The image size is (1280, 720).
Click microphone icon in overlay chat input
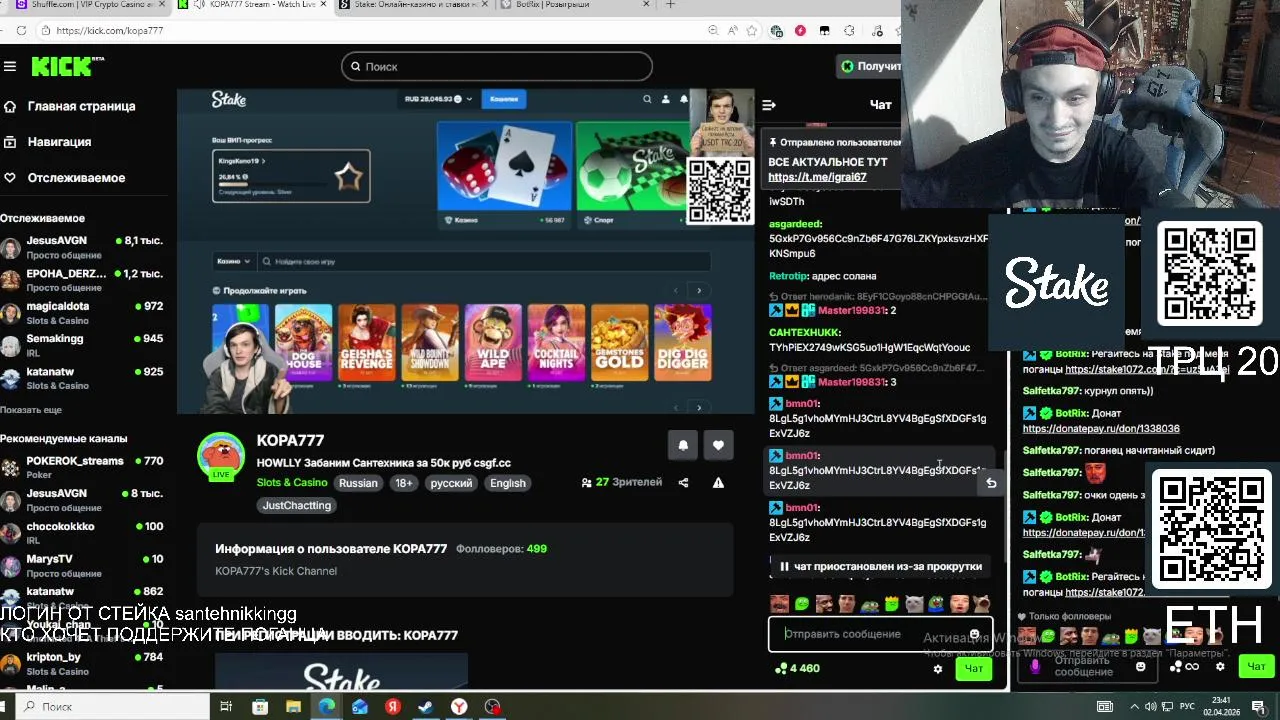tap(1035, 667)
